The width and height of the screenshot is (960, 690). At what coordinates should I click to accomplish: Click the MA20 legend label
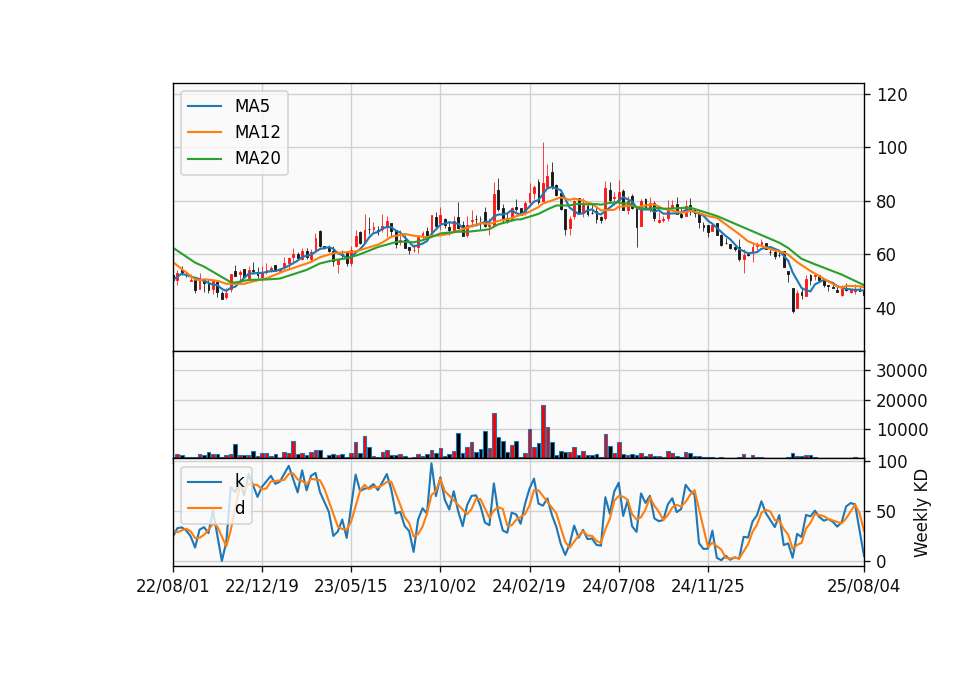click(x=257, y=158)
